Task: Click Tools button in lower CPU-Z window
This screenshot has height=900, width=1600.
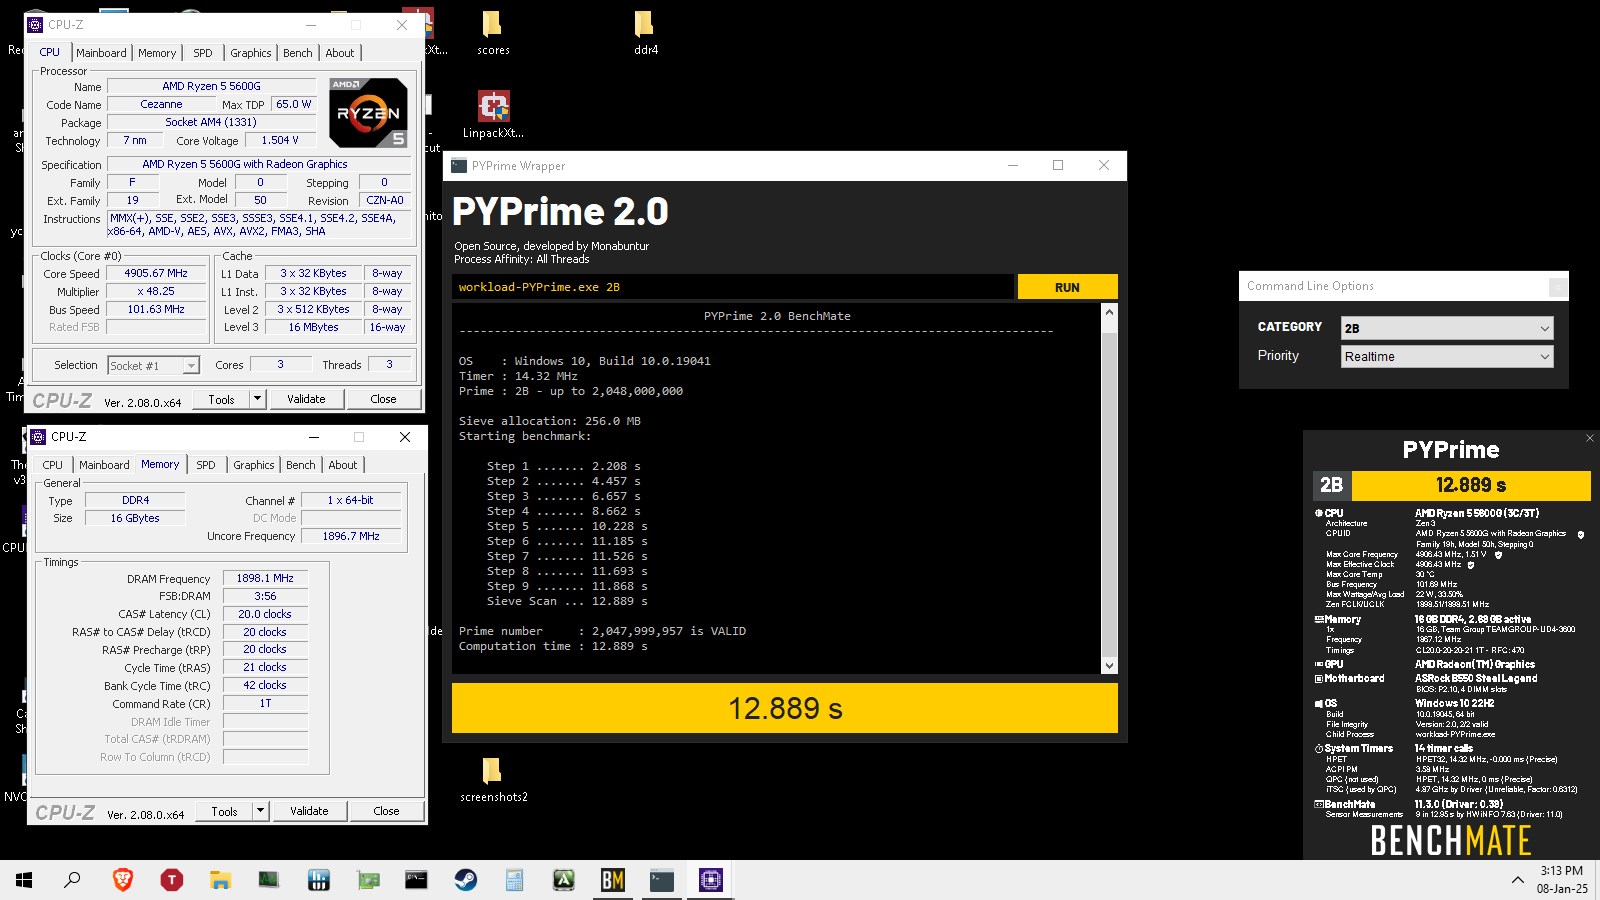Action: (224, 810)
